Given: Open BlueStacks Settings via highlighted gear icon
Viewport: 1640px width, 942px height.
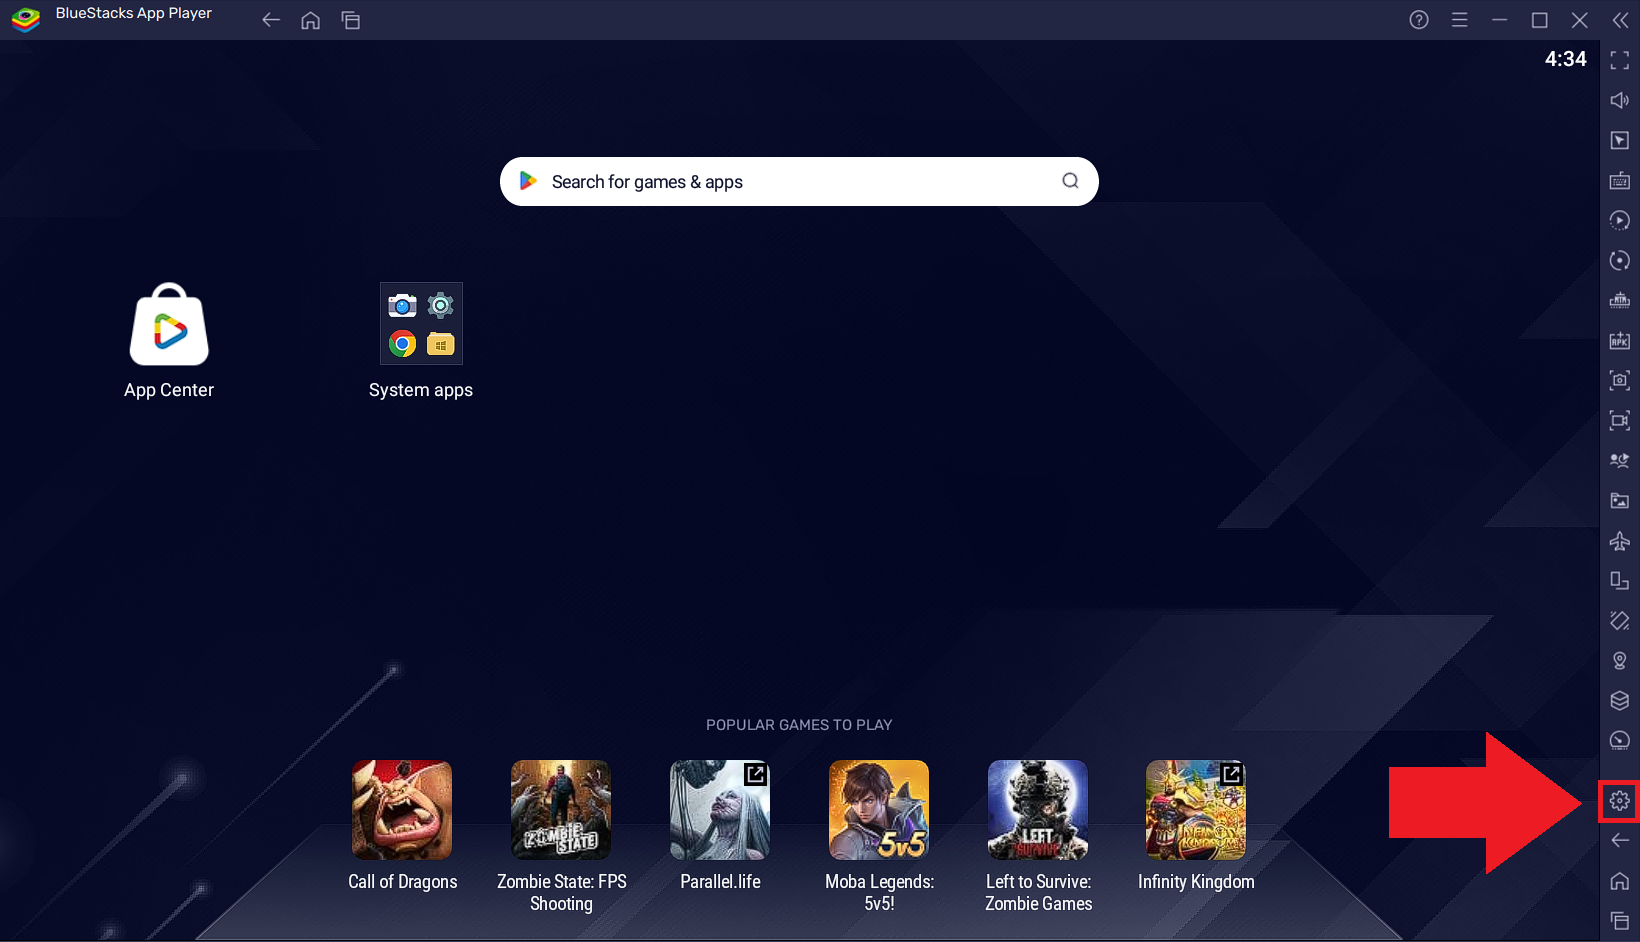Looking at the screenshot, I should click(x=1619, y=800).
